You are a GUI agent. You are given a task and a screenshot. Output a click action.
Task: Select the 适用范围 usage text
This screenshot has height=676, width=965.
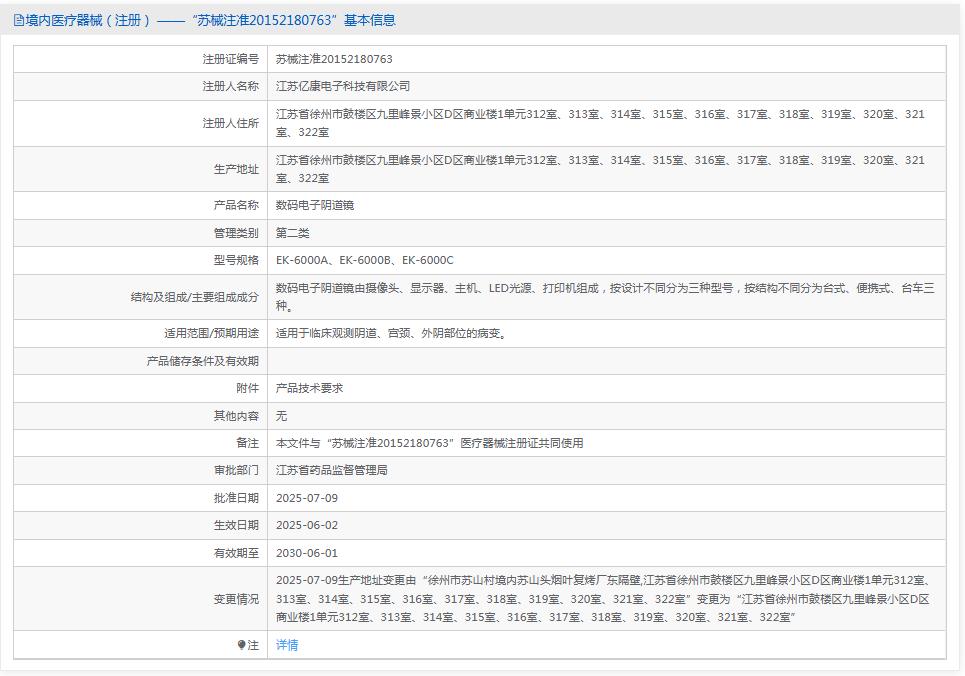379,333
